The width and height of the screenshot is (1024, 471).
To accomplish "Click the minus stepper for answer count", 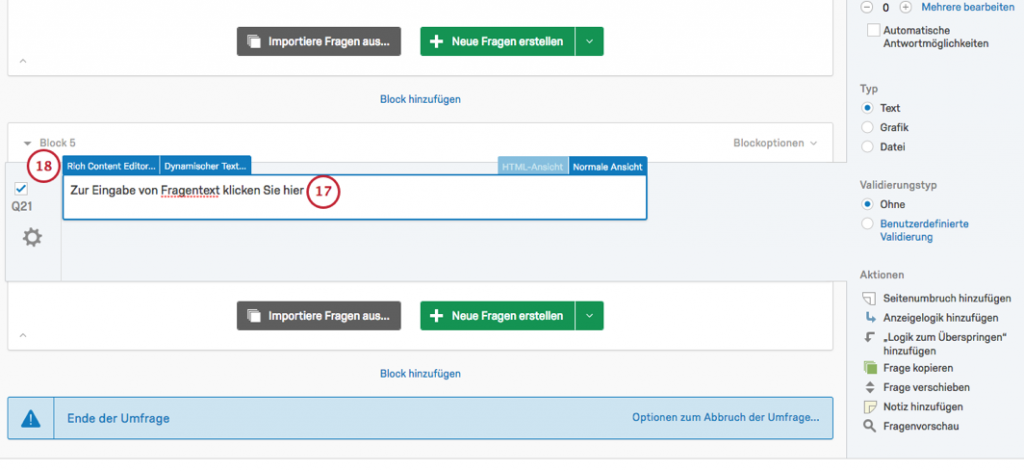I will 867,8.
